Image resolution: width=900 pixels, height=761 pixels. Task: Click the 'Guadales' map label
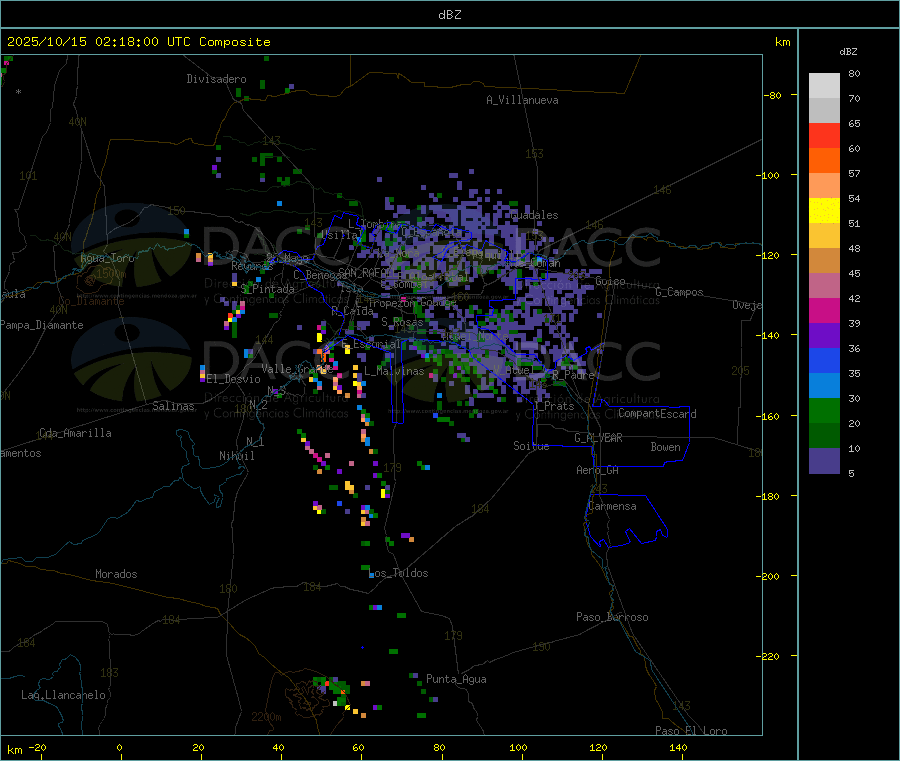[x=534, y=215]
